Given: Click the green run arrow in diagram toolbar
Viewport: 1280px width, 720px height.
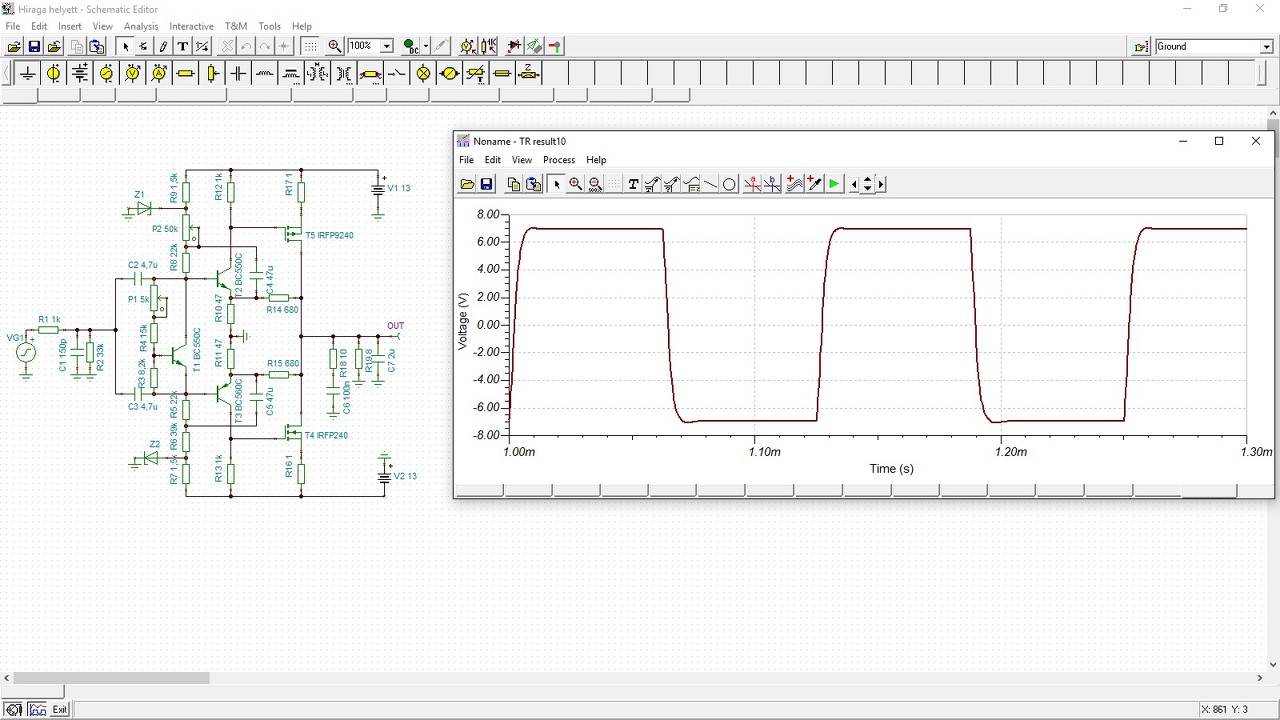Looking at the screenshot, I should [x=834, y=184].
